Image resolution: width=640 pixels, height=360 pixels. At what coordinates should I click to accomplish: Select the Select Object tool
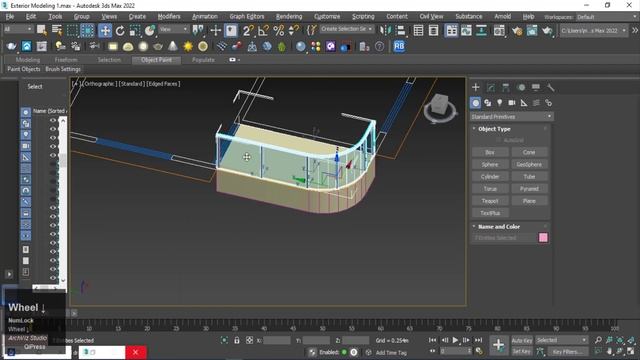coord(42,30)
